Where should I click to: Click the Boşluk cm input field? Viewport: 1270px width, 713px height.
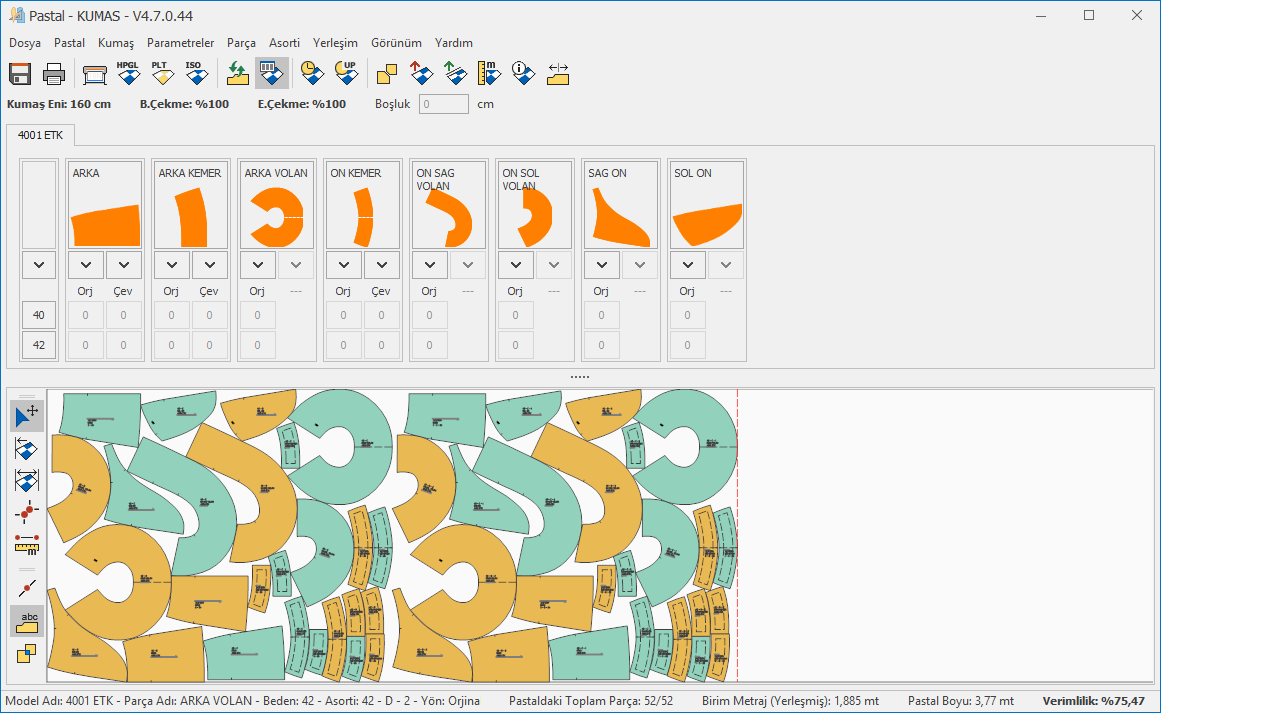click(443, 104)
